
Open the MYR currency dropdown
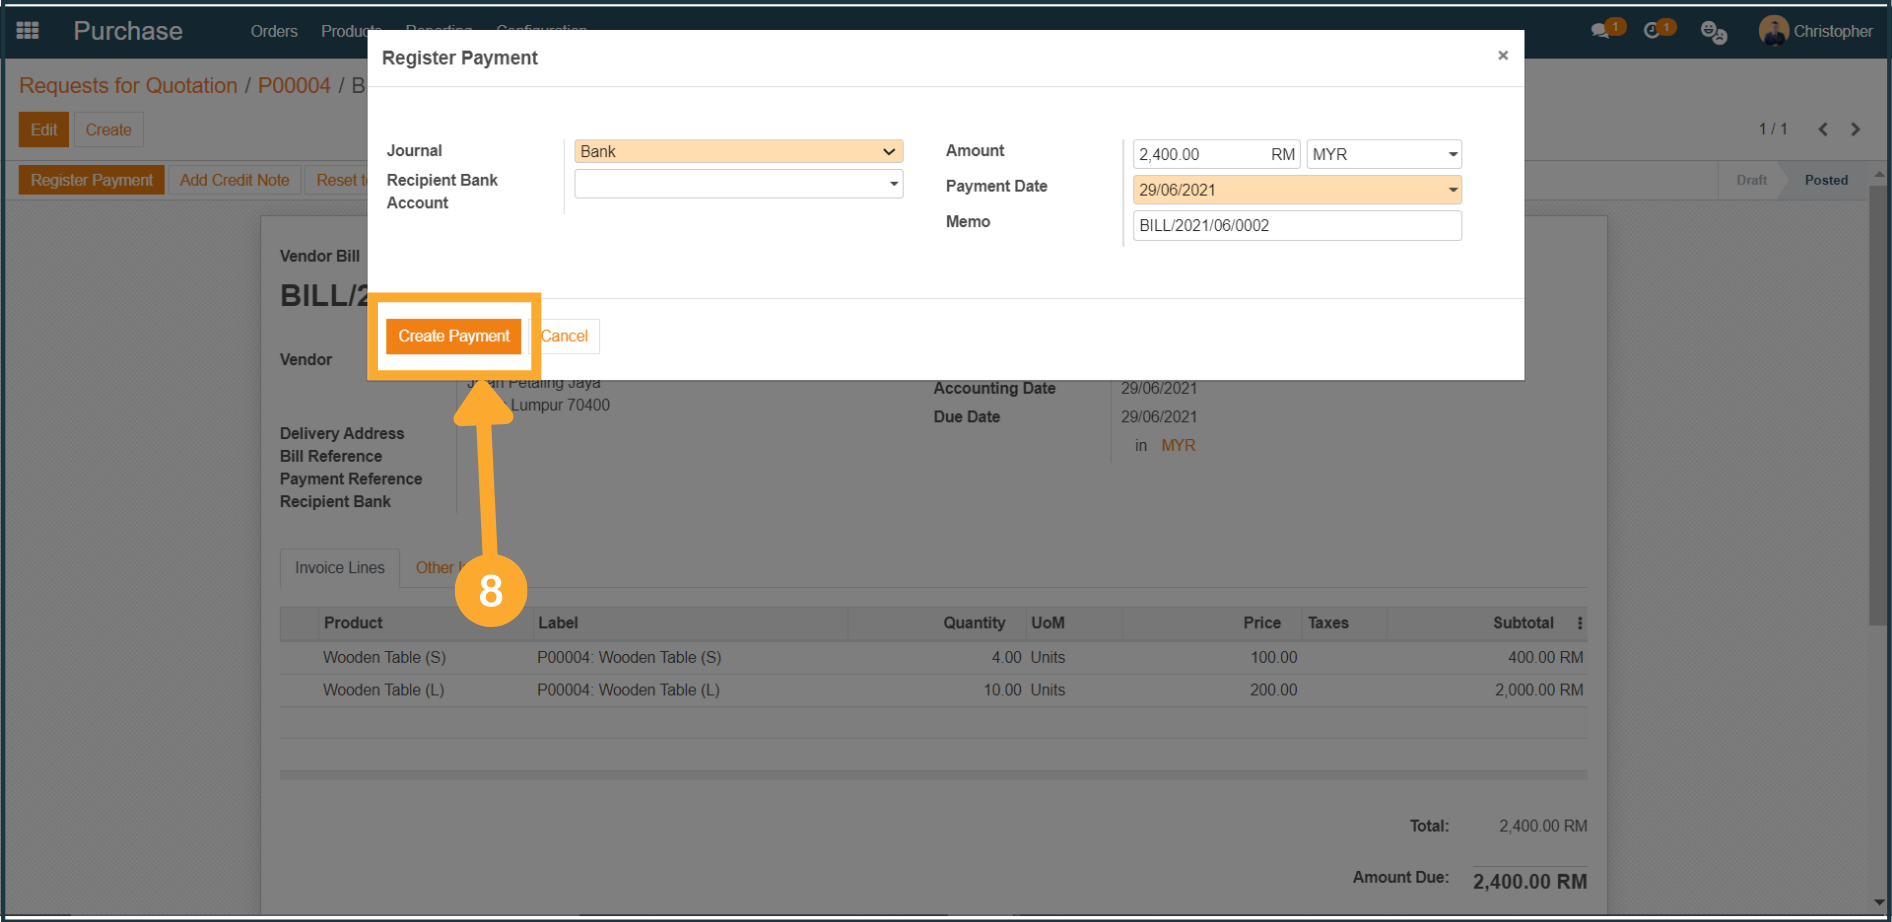(x=1384, y=154)
